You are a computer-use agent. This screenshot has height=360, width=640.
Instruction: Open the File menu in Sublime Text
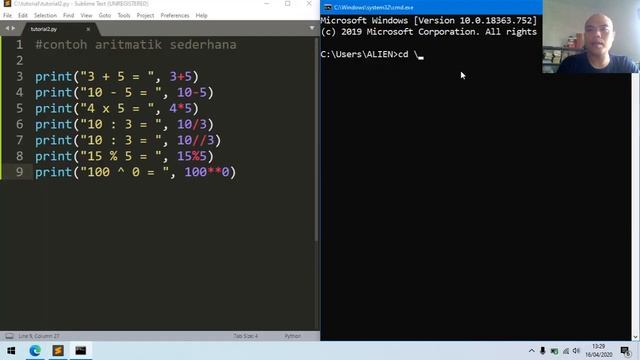pyautogui.click(x=7, y=16)
